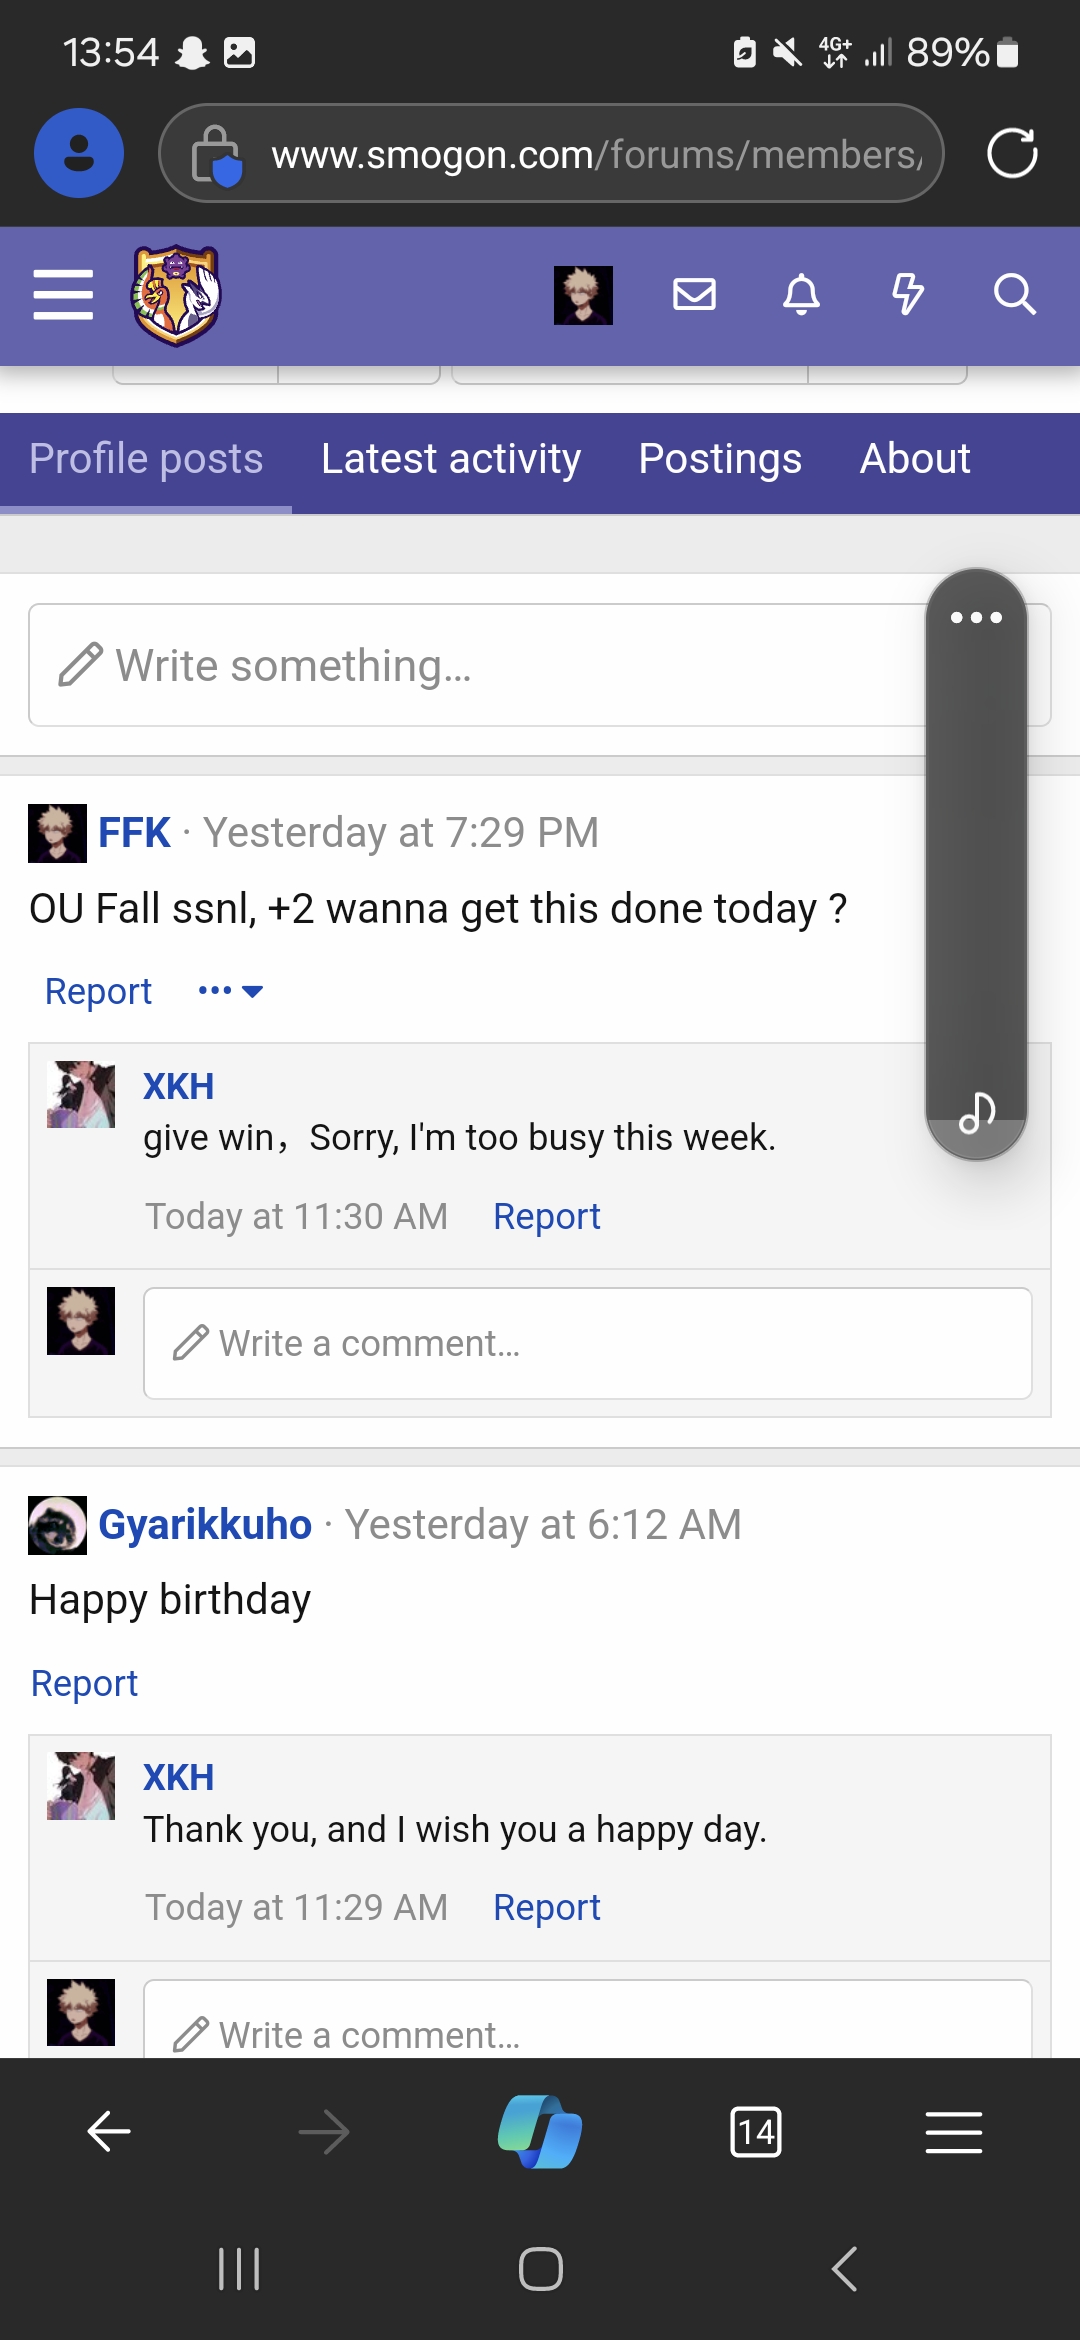Tap the music note on floating slider
Image resolution: width=1080 pixels, height=2340 pixels.
pos(977,1113)
